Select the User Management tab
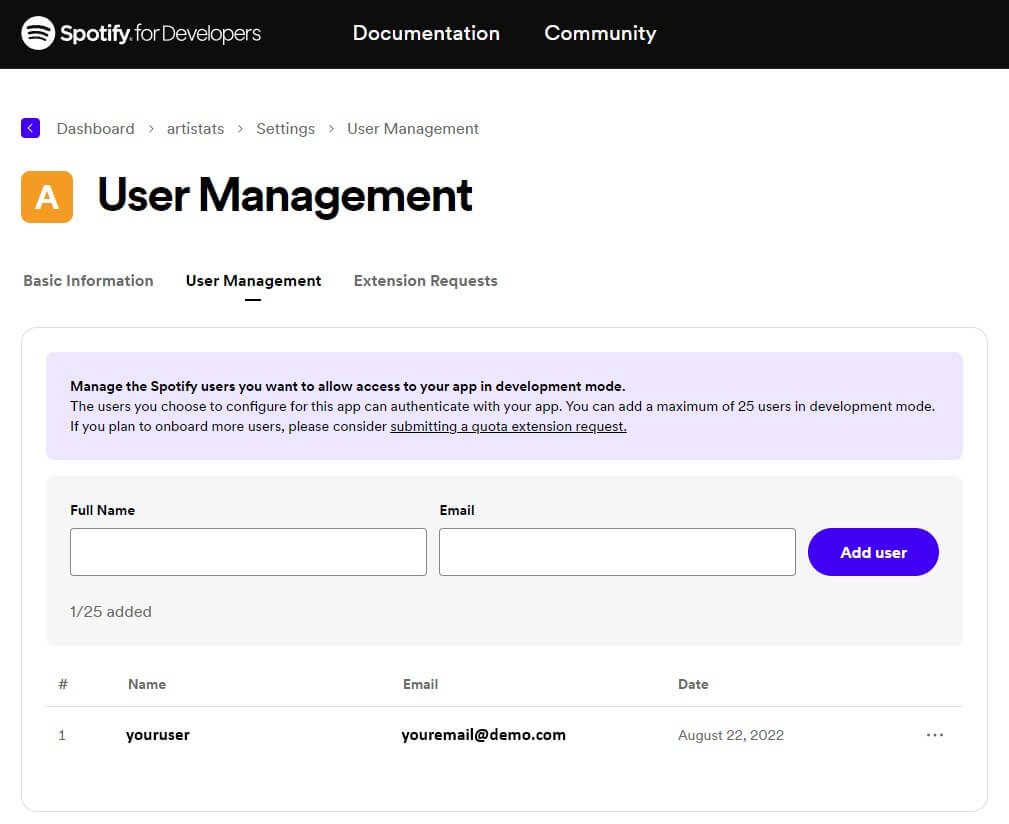Image resolution: width=1009 pixels, height=824 pixels. pos(253,281)
